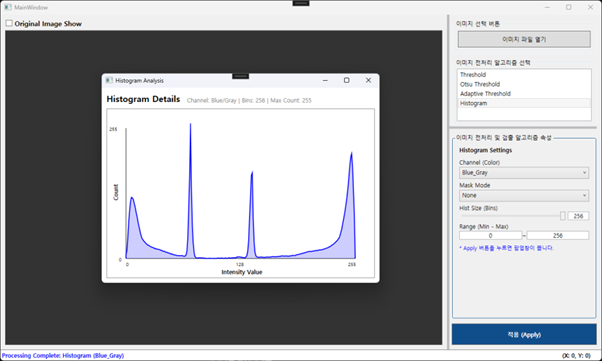Open the Channel (Color) Blue_Gray dropdown
Viewport: 602px width, 361px height.
[524, 173]
